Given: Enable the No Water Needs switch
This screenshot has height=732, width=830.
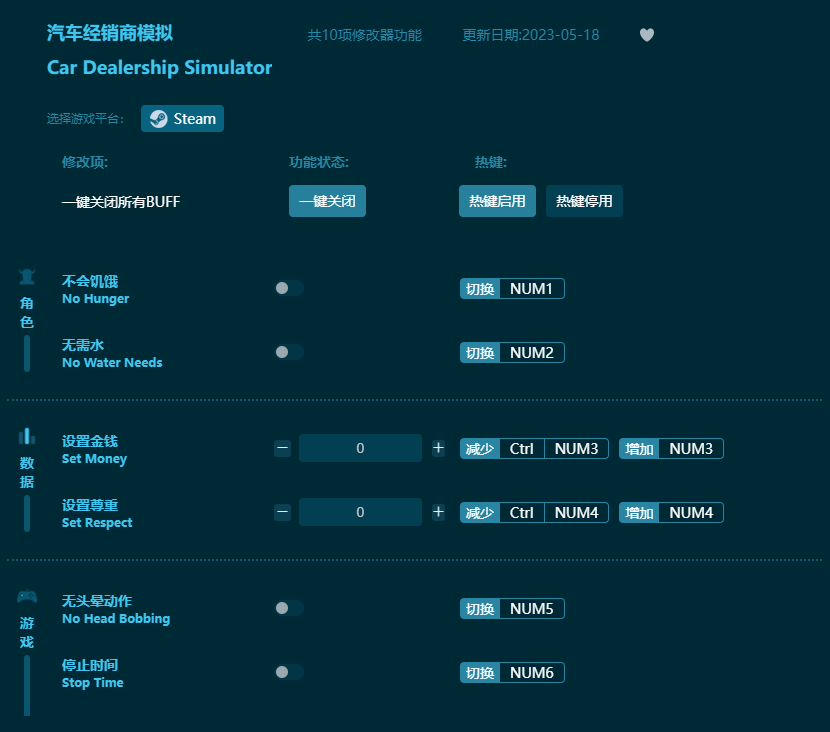Looking at the screenshot, I should pos(289,351).
